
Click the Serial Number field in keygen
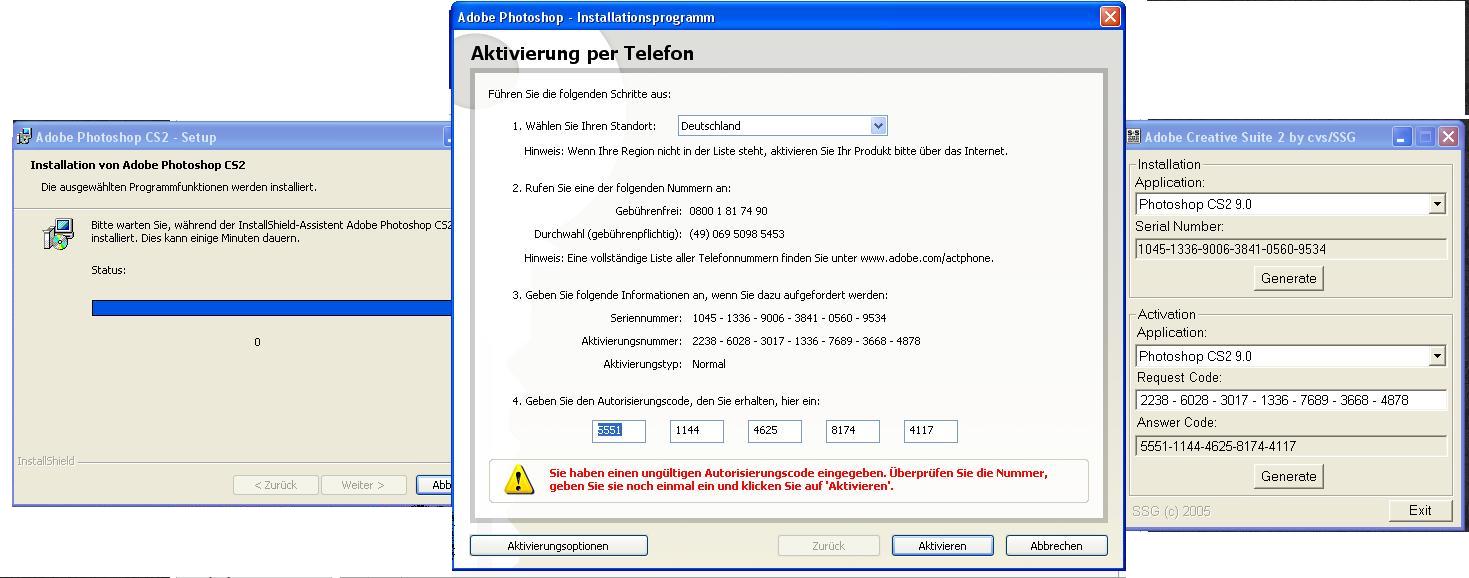click(x=1291, y=249)
